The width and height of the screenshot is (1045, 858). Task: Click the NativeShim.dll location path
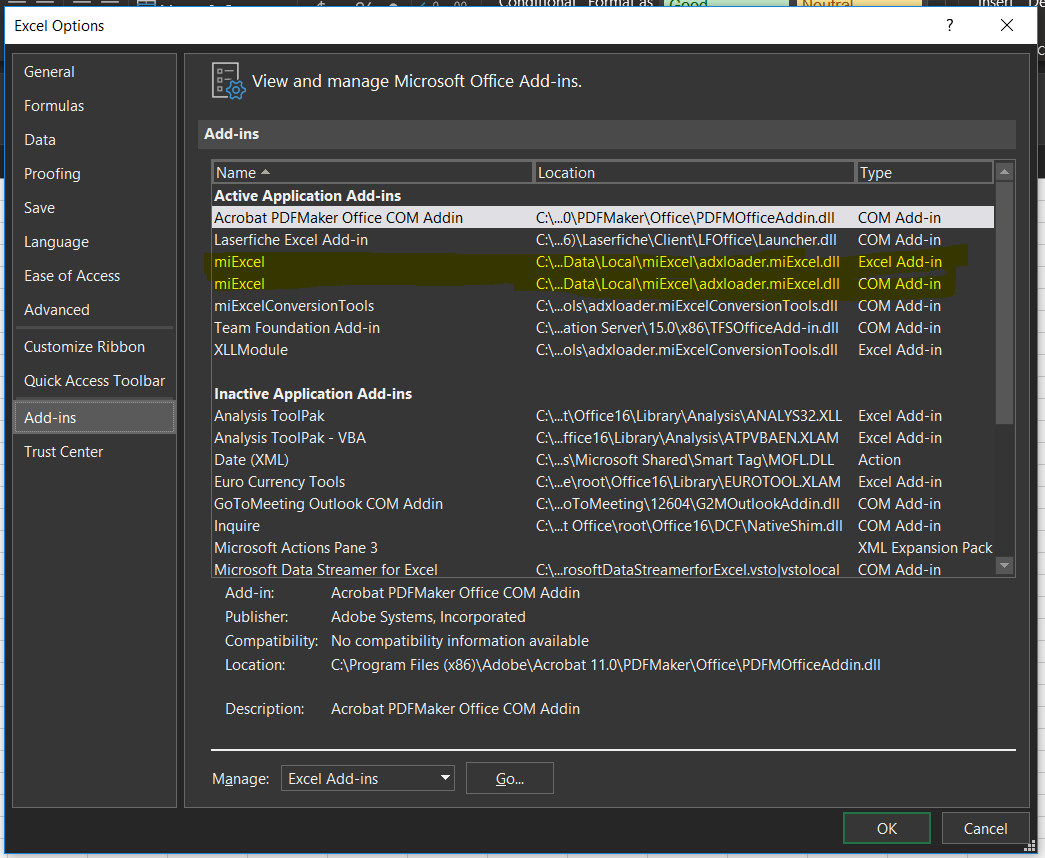coord(689,525)
